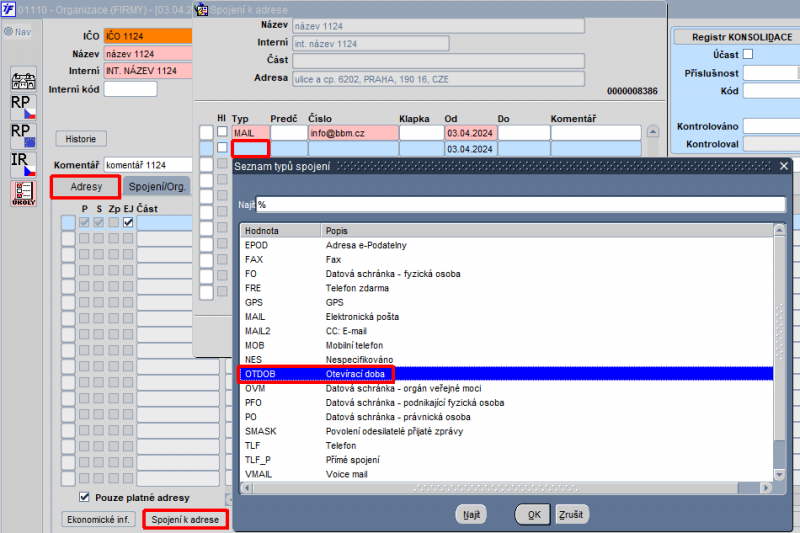The image size is (800, 533).
Task: Toggle the HI checkbox on MAIL row
Action: click(222, 132)
